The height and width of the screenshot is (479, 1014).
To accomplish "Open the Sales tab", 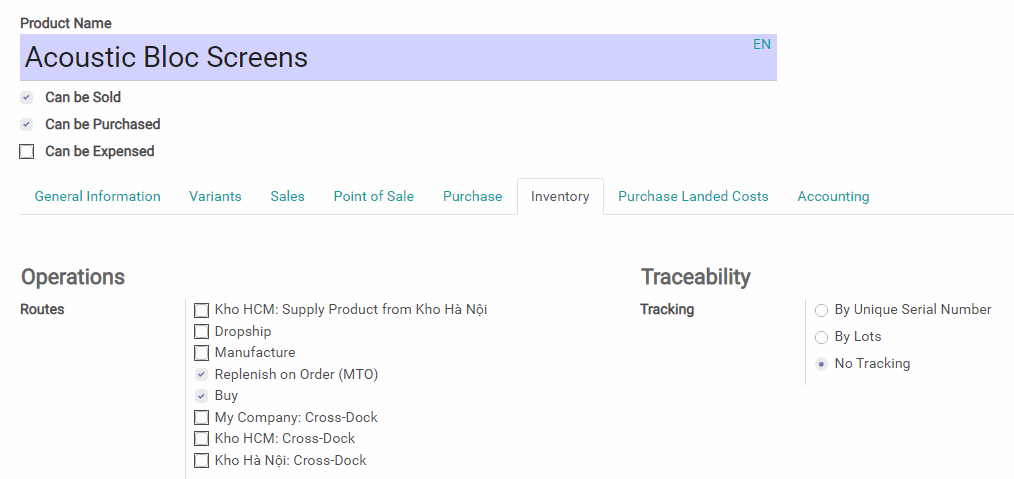I will (287, 196).
